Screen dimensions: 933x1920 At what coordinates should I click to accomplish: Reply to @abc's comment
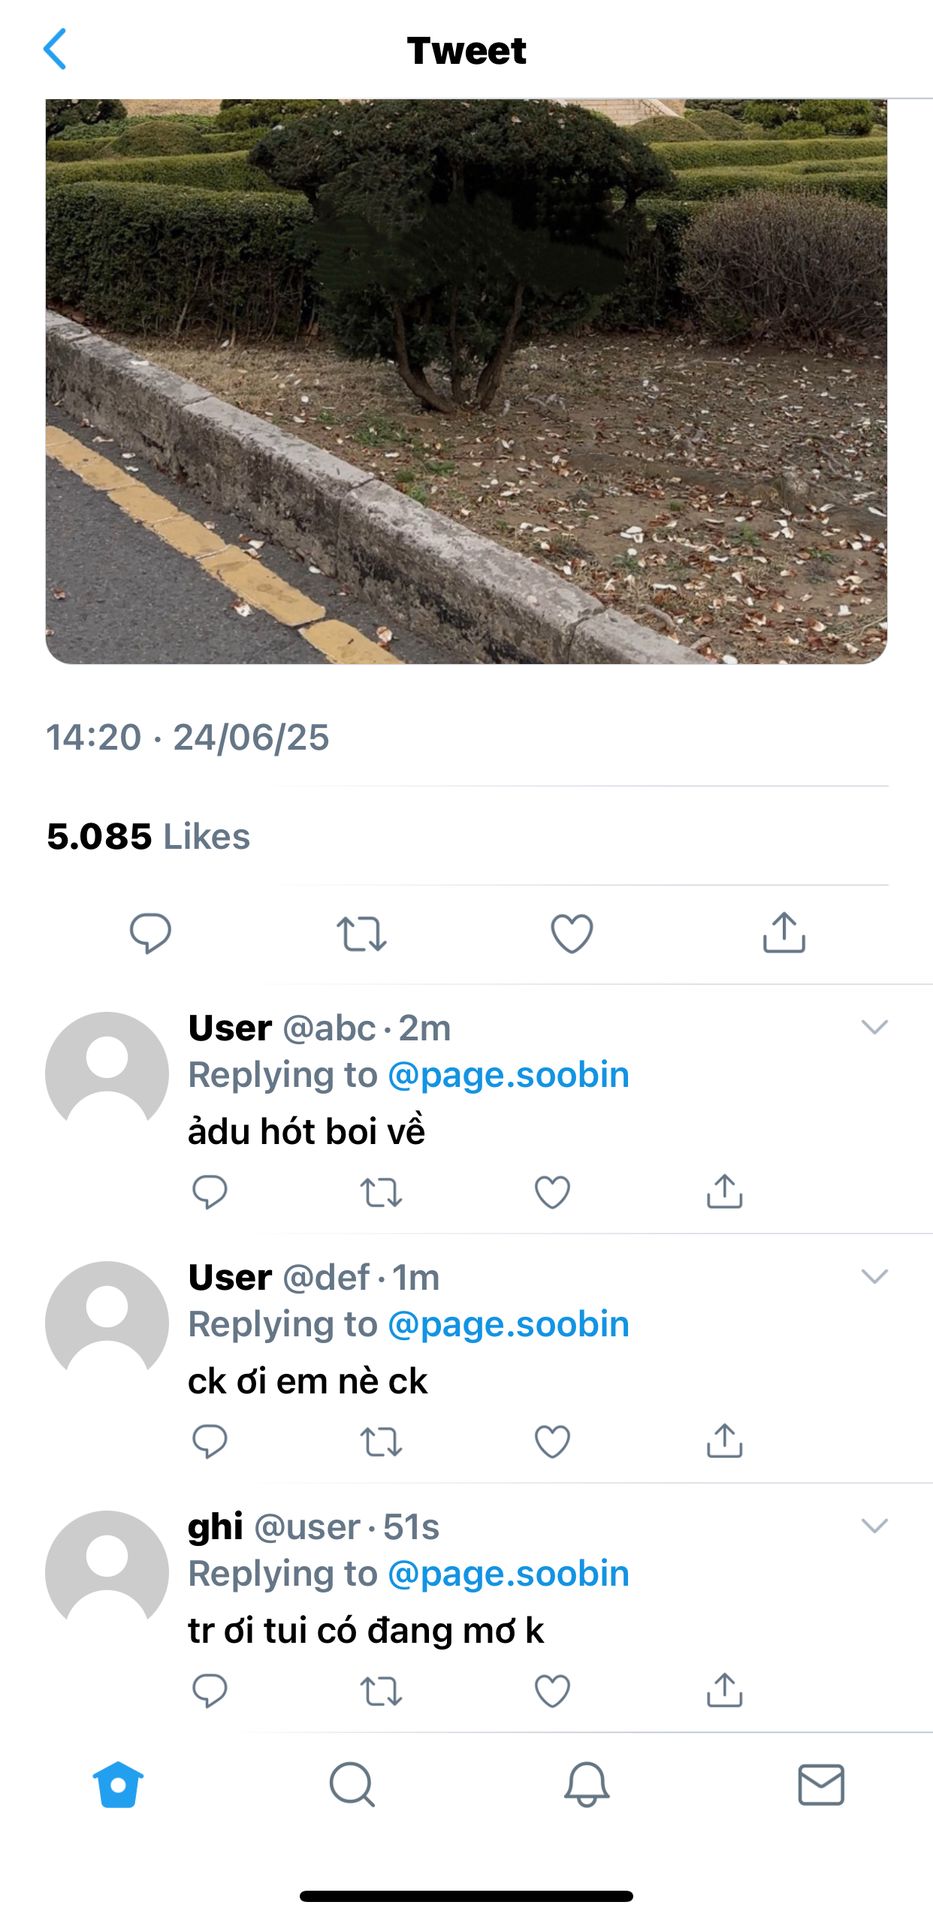tap(210, 1192)
